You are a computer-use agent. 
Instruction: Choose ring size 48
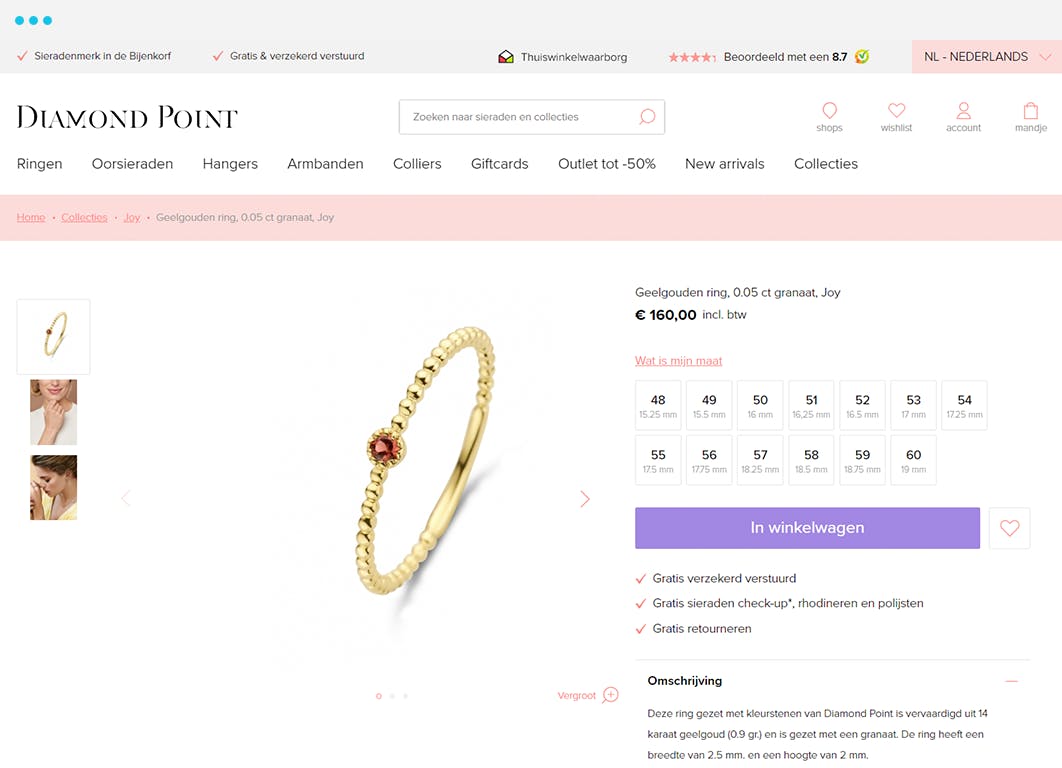coord(658,405)
